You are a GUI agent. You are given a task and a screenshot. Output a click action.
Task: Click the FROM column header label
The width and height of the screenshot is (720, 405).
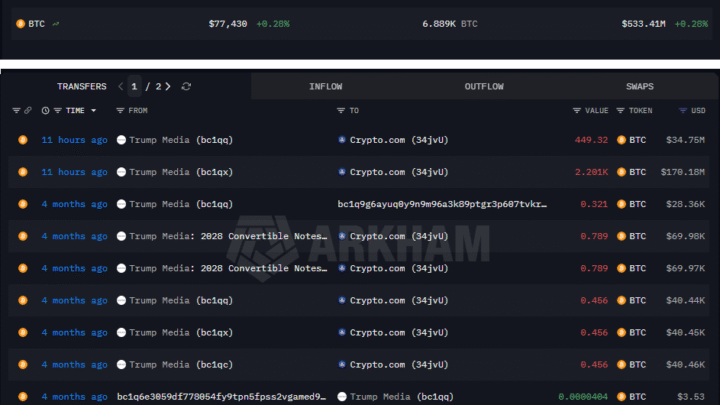(x=138, y=111)
